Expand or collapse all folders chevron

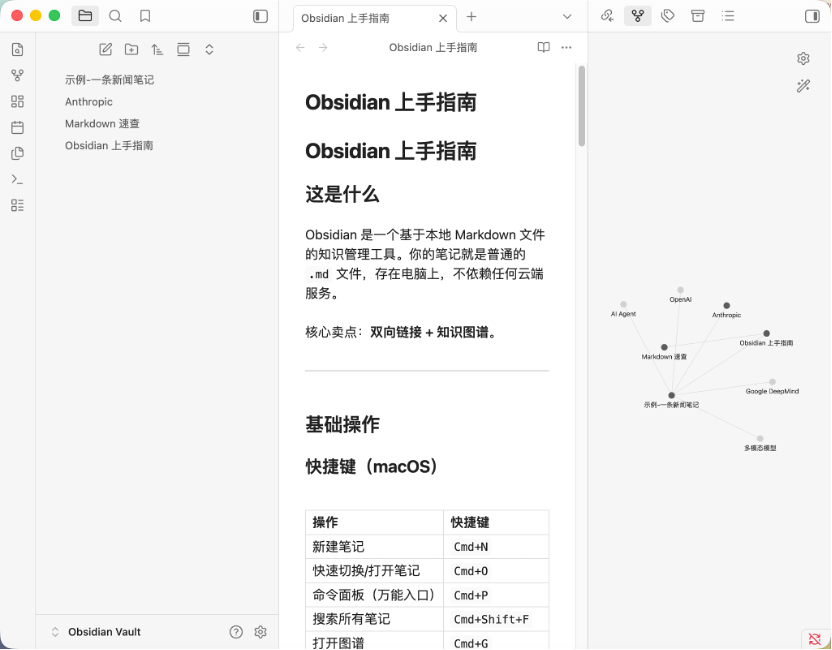click(209, 50)
